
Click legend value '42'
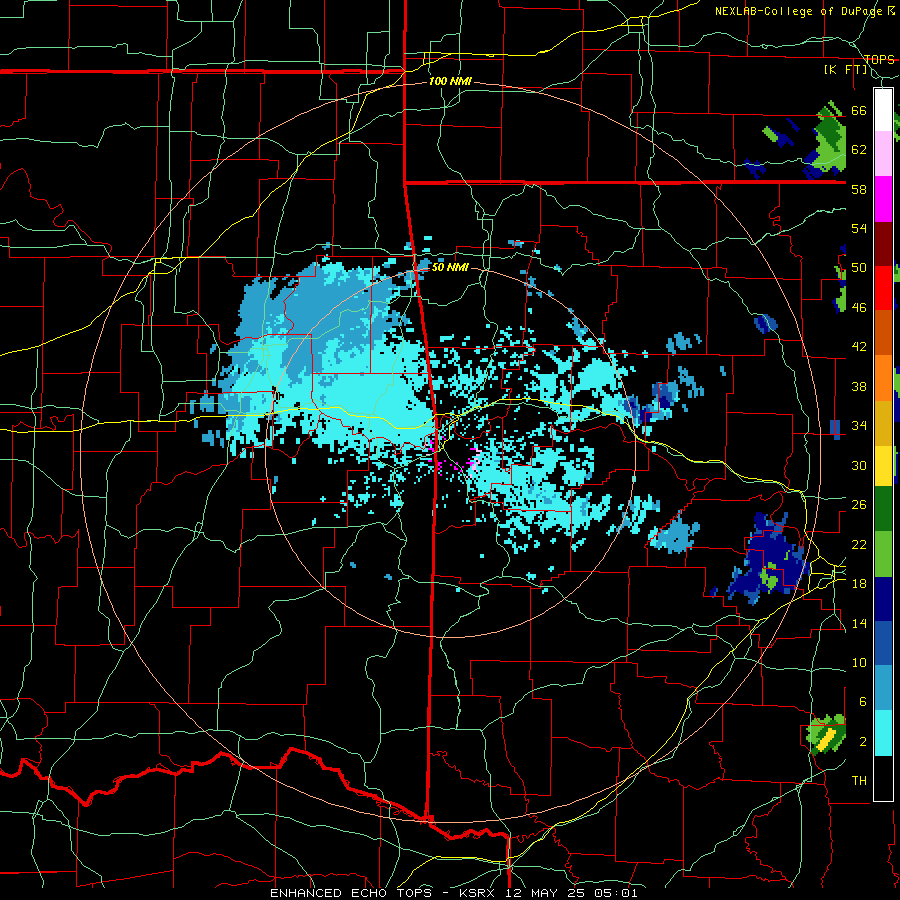click(x=859, y=347)
